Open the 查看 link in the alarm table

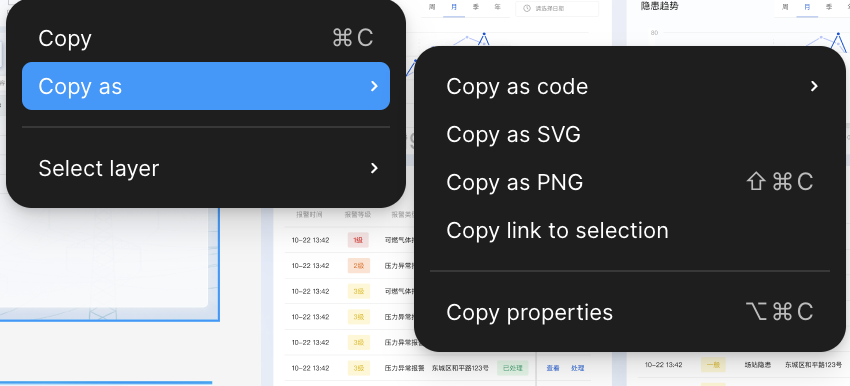[x=552, y=368]
